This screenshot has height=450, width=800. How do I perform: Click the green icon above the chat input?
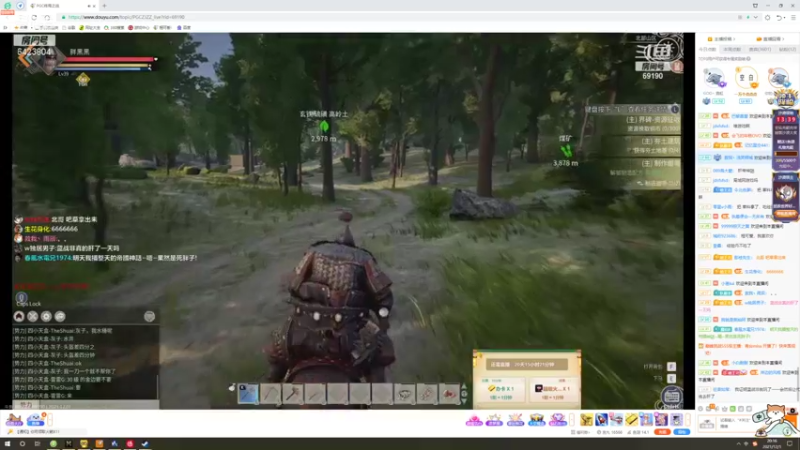tap(733, 409)
